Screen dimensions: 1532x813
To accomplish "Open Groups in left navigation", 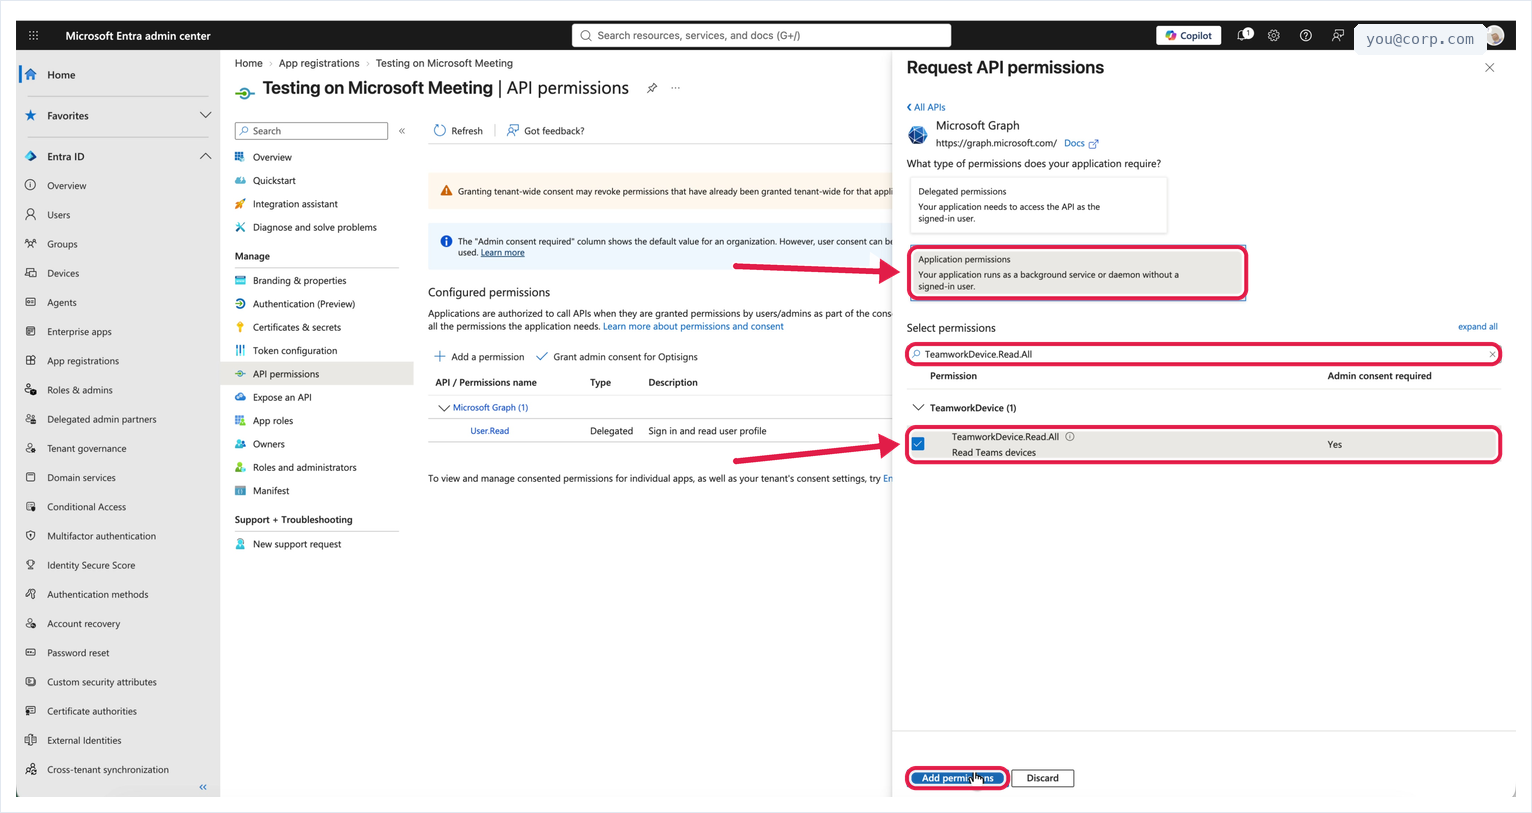I will click(62, 244).
